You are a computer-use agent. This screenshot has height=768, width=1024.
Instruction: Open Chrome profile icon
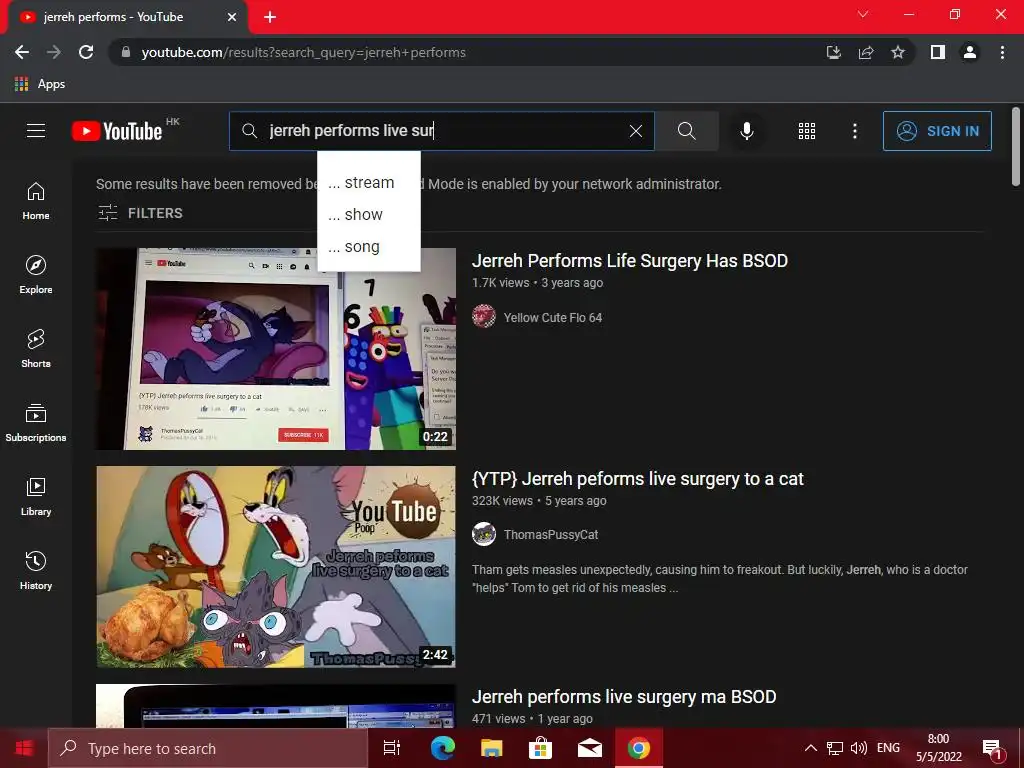970,52
